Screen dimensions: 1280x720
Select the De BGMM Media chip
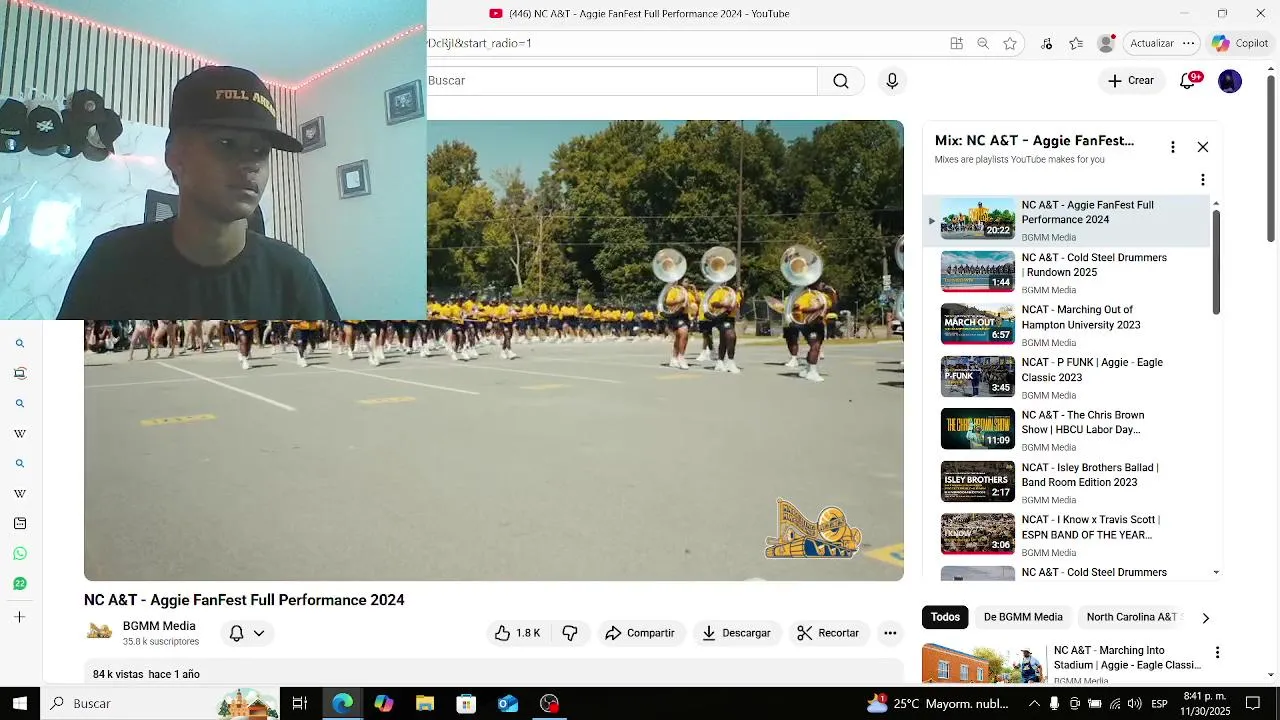pos(1023,617)
